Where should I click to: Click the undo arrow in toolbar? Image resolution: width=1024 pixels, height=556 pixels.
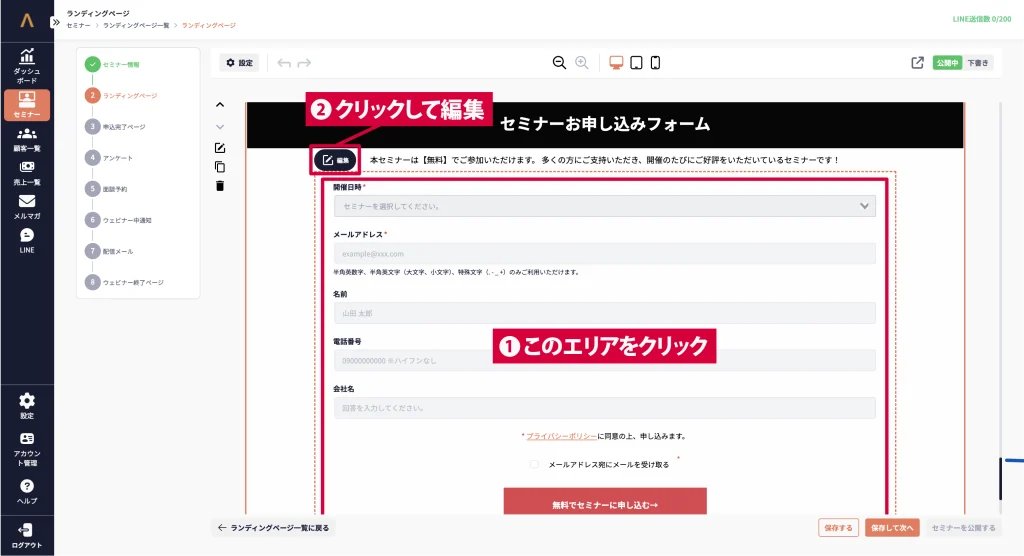(x=284, y=63)
